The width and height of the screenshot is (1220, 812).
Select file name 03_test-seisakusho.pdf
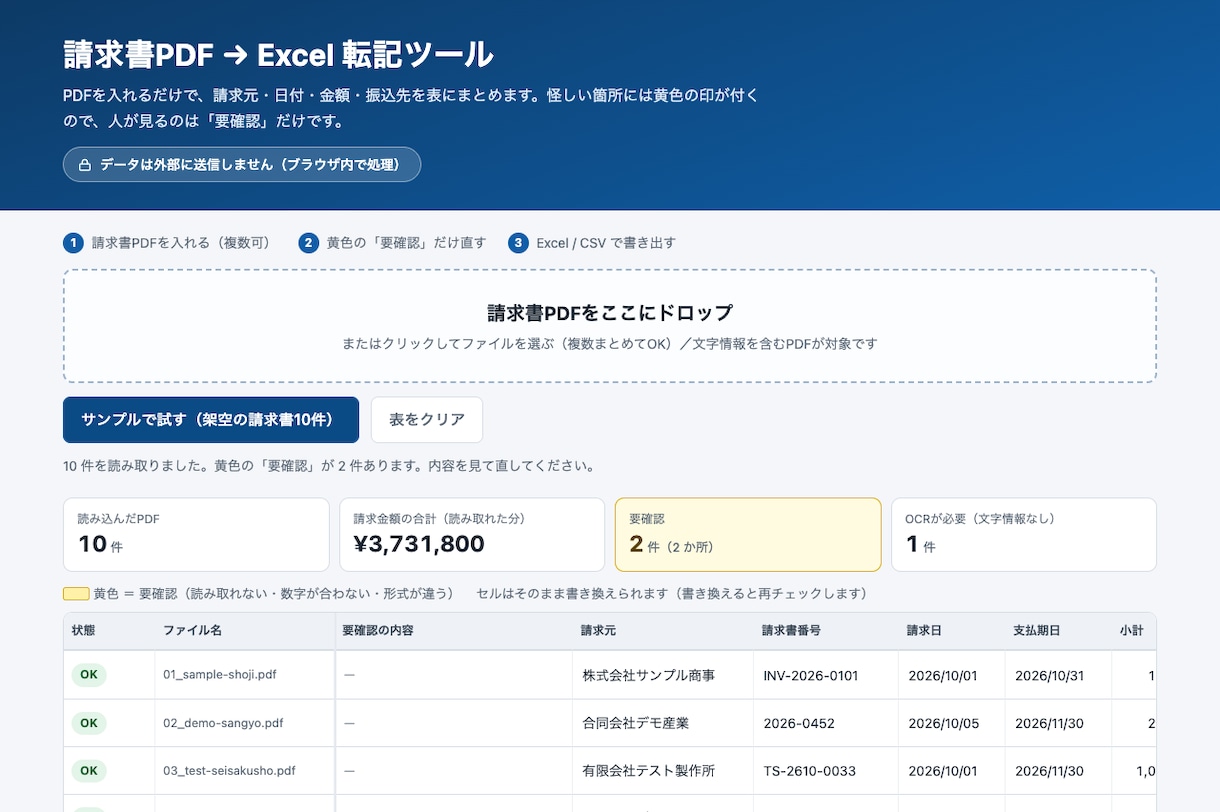(x=229, y=771)
